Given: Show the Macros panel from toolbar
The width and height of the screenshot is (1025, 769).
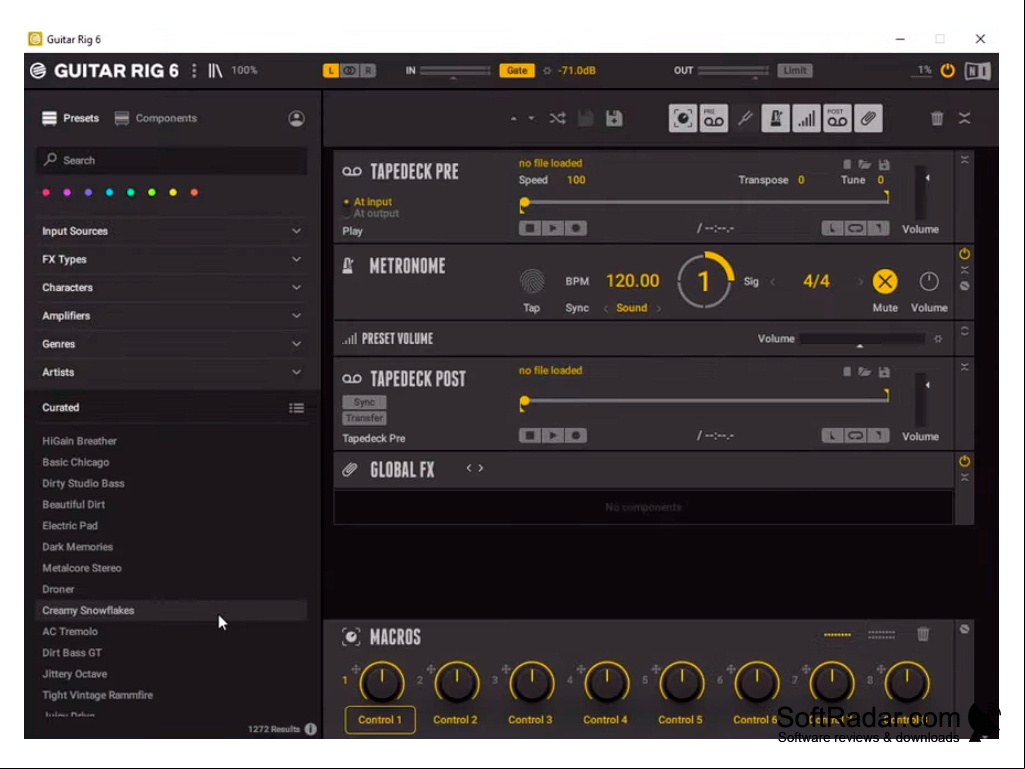Looking at the screenshot, I should point(682,118).
